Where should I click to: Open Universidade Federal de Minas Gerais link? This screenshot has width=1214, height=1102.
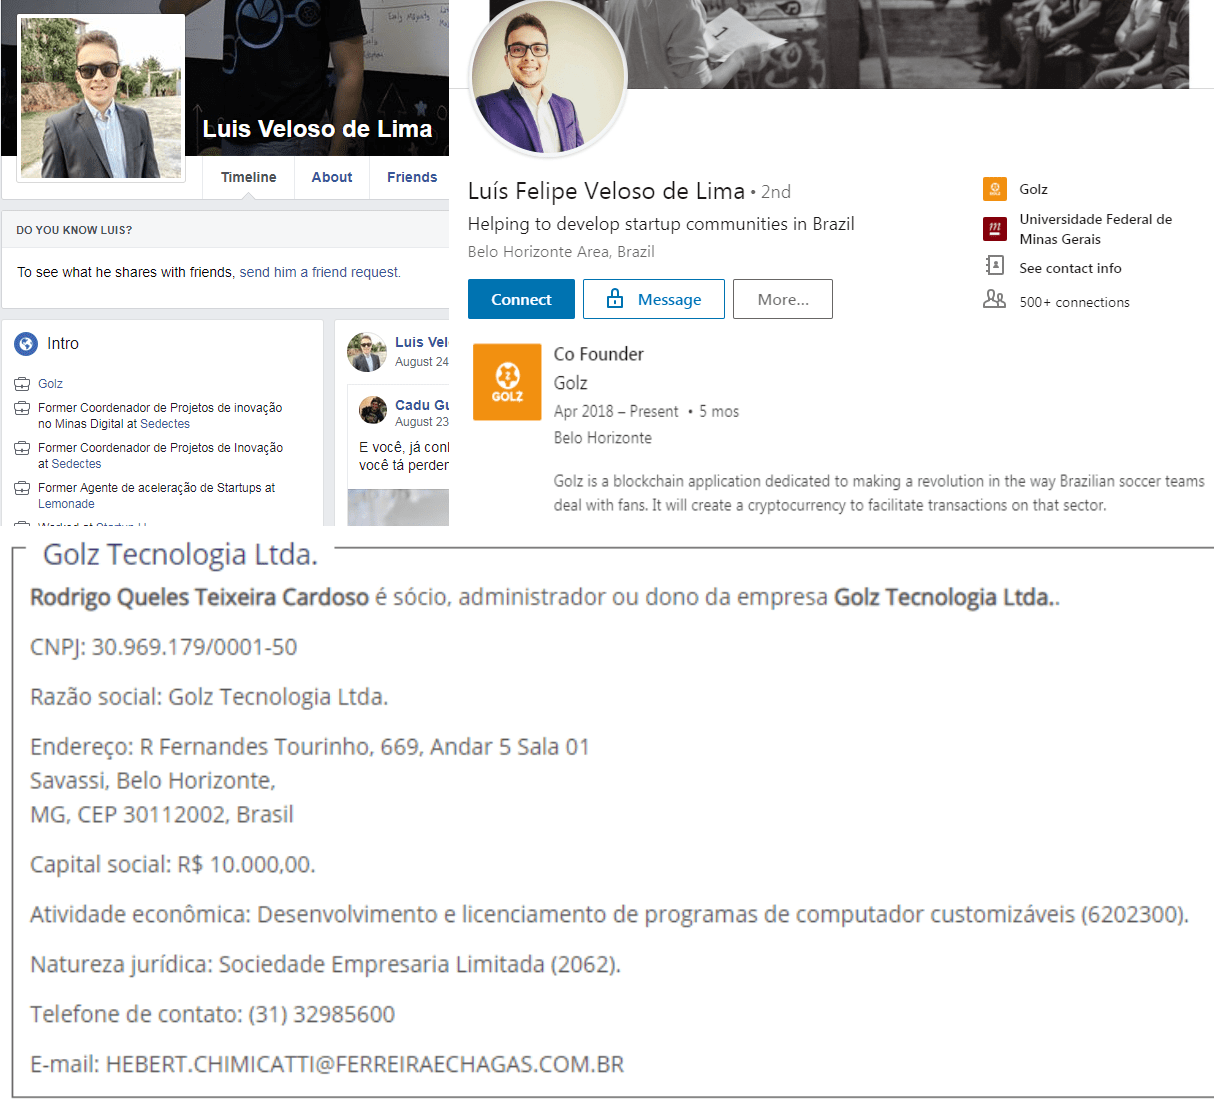click(x=1095, y=229)
